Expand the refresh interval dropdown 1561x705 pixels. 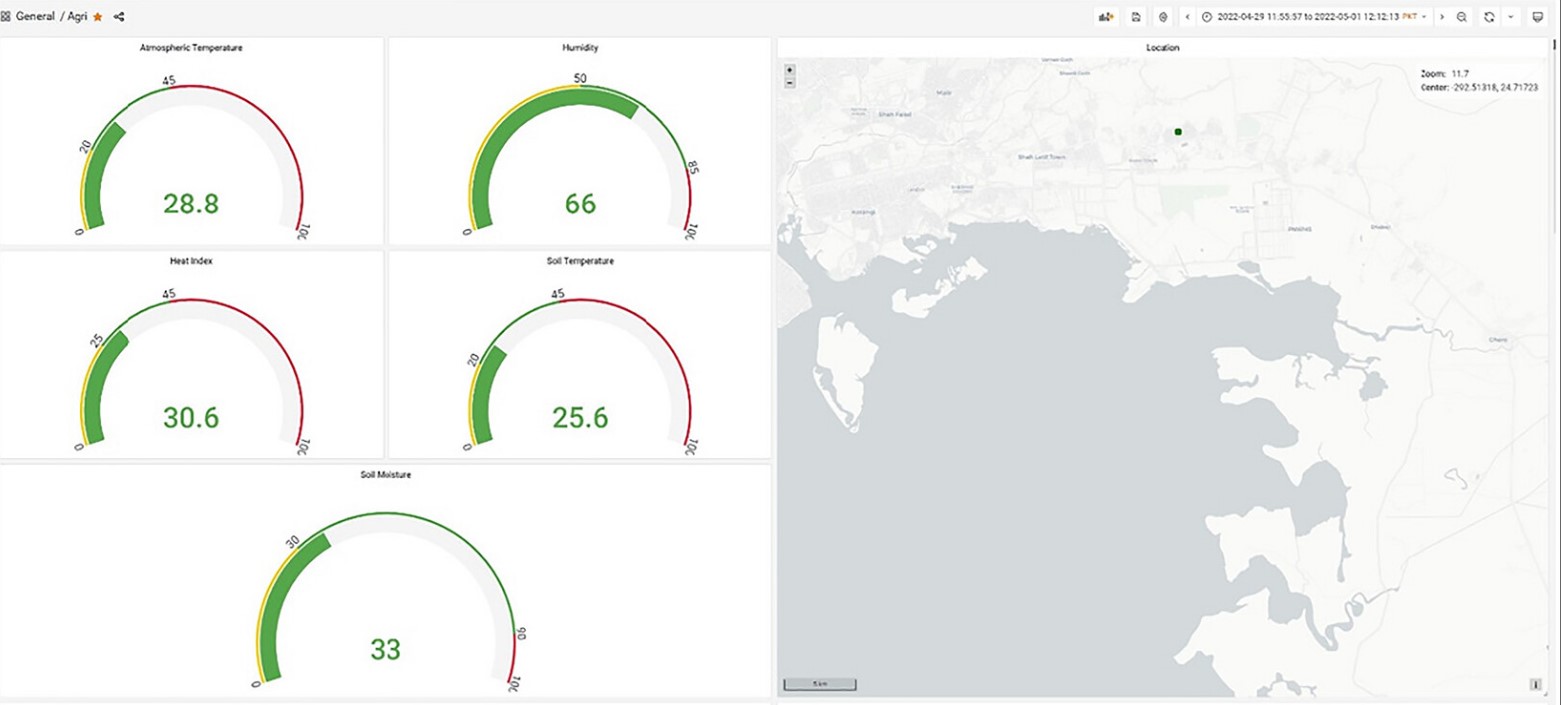pyautogui.click(x=1509, y=17)
